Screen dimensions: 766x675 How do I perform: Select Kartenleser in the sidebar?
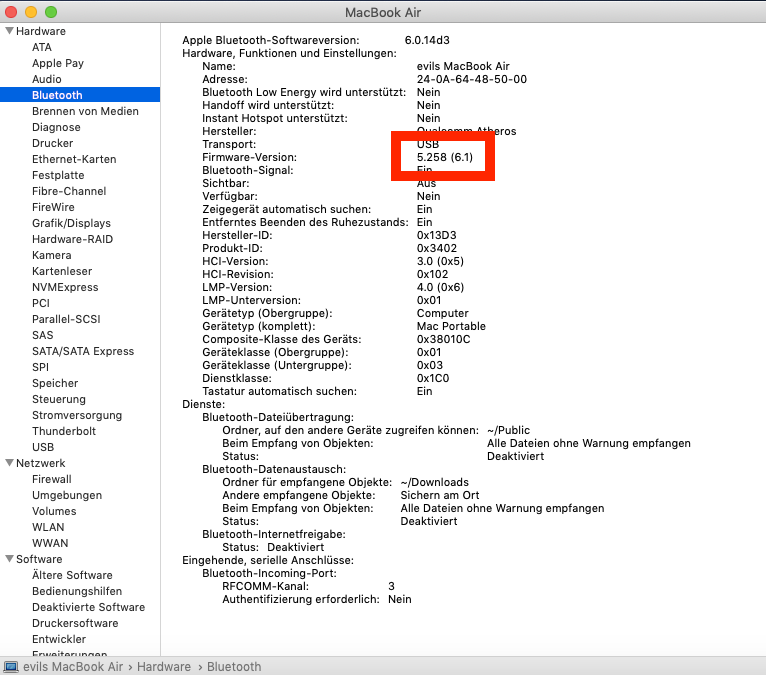(x=62, y=271)
